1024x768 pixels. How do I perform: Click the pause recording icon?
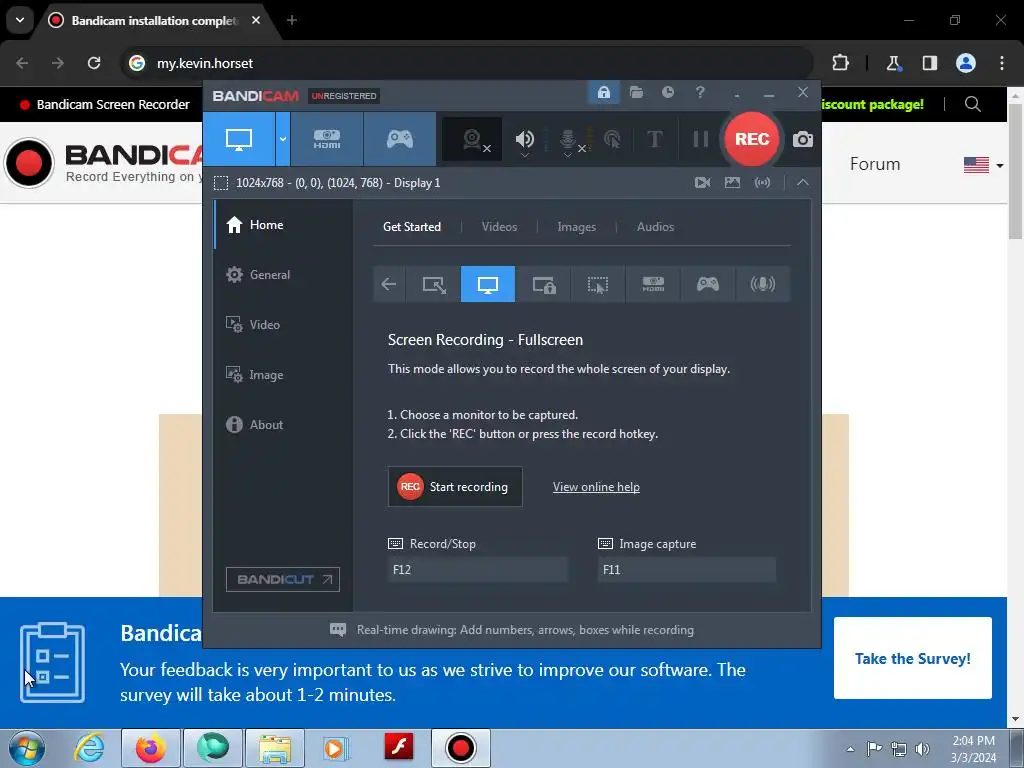[x=700, y=139]
